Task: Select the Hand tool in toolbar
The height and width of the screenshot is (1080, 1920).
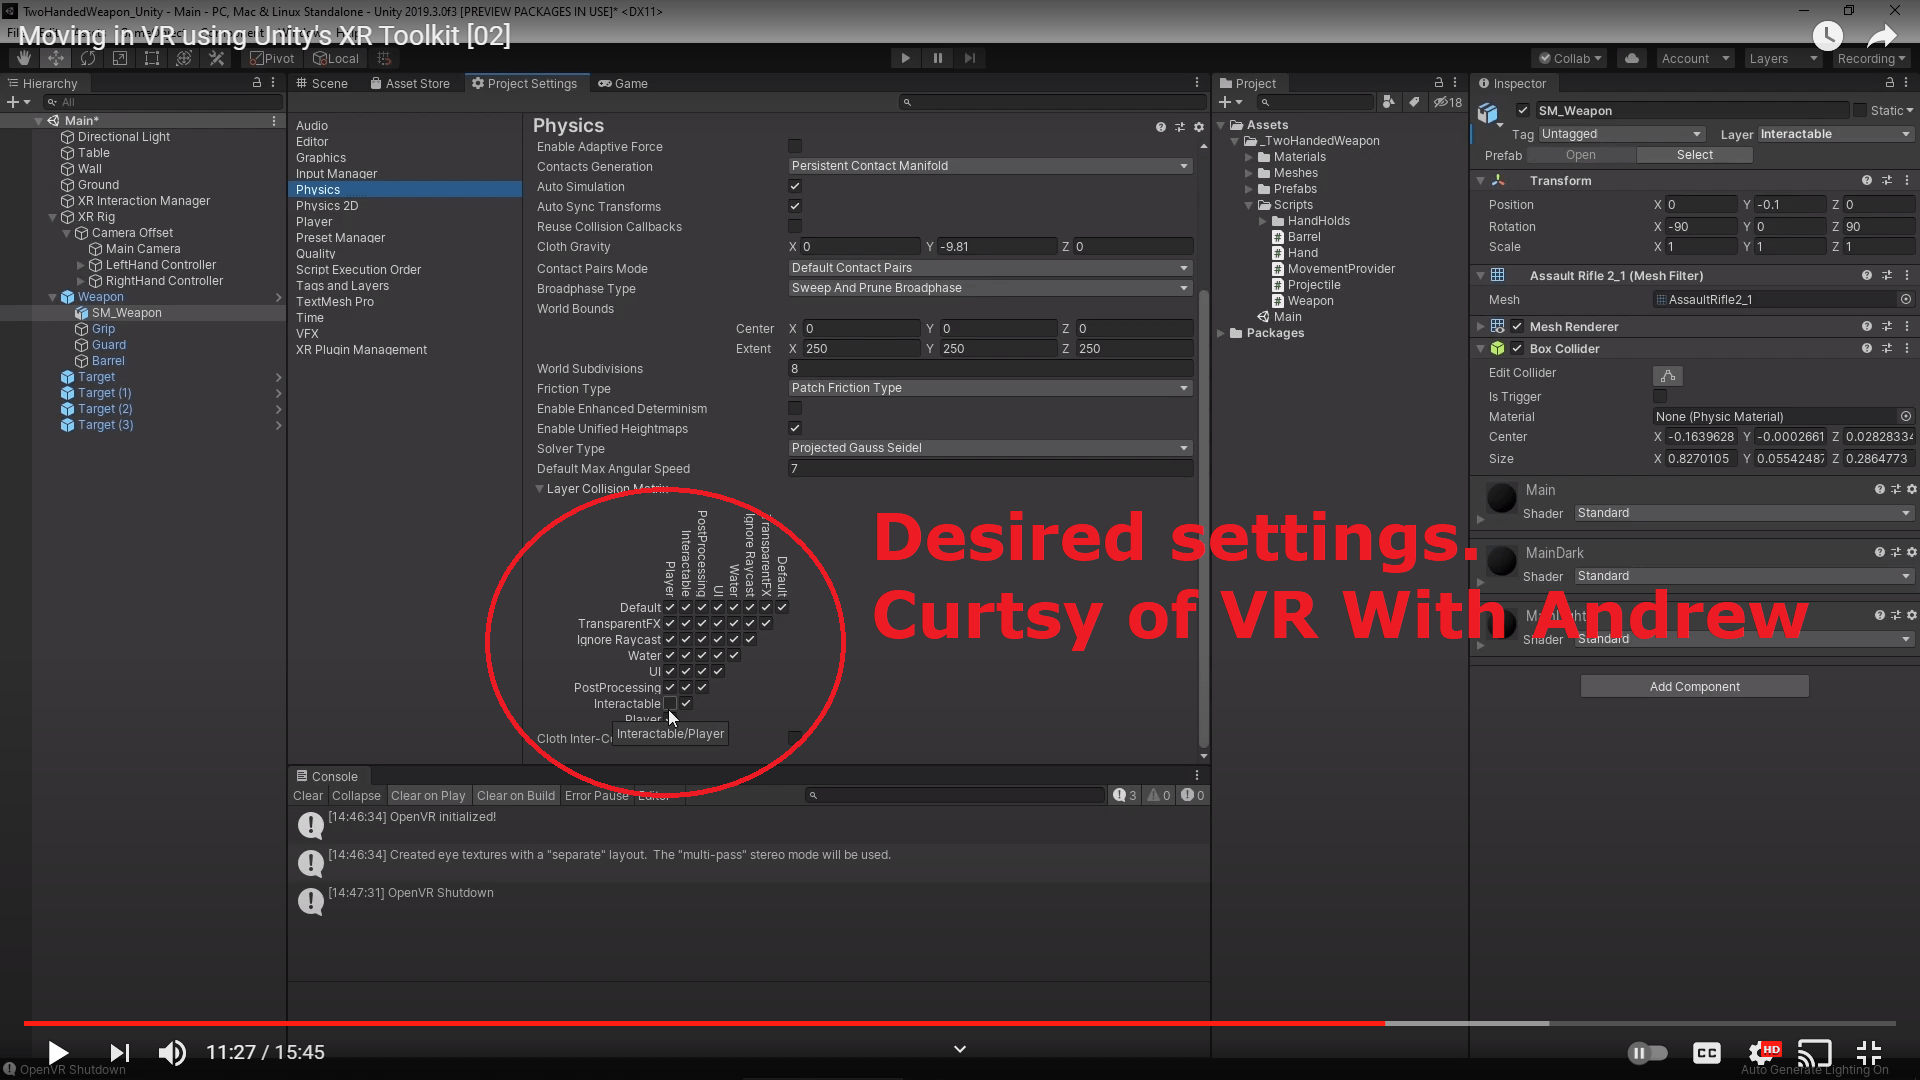Action: 24,58
